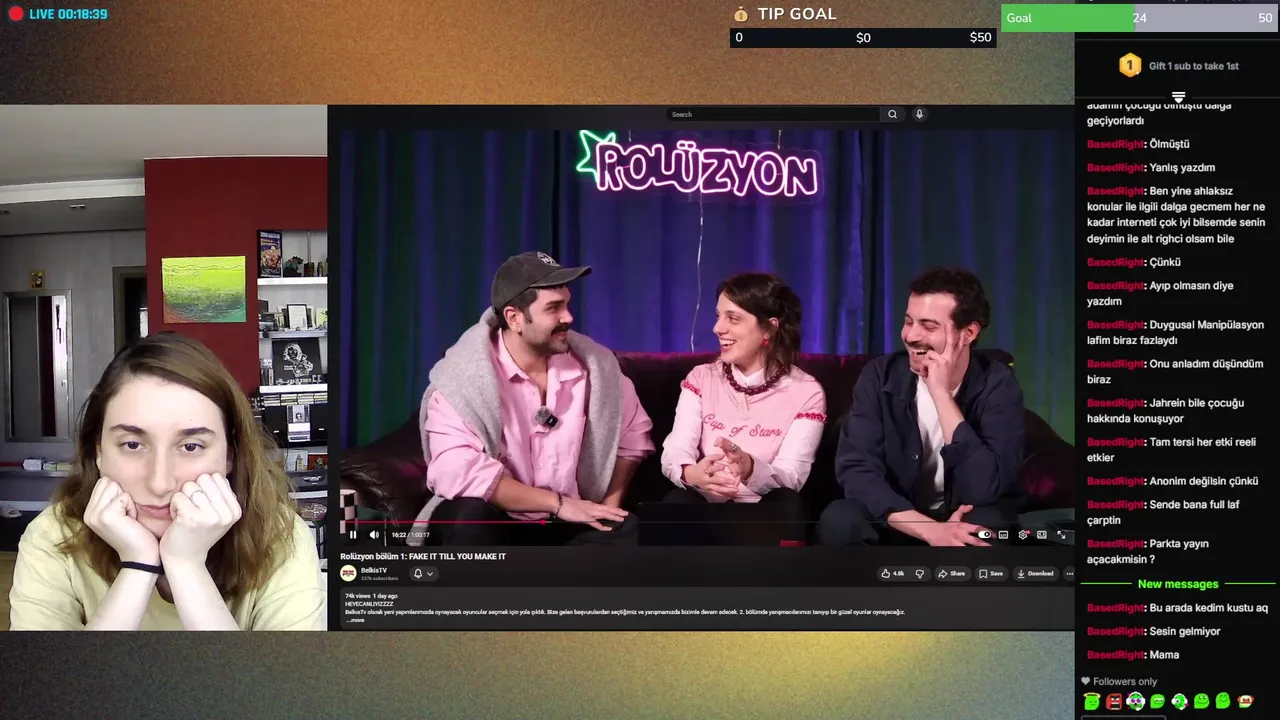This screenshot has height=720, width=1280.
Task: Click the notification bell for BelkisTV
Action: (x=418, y=573)
